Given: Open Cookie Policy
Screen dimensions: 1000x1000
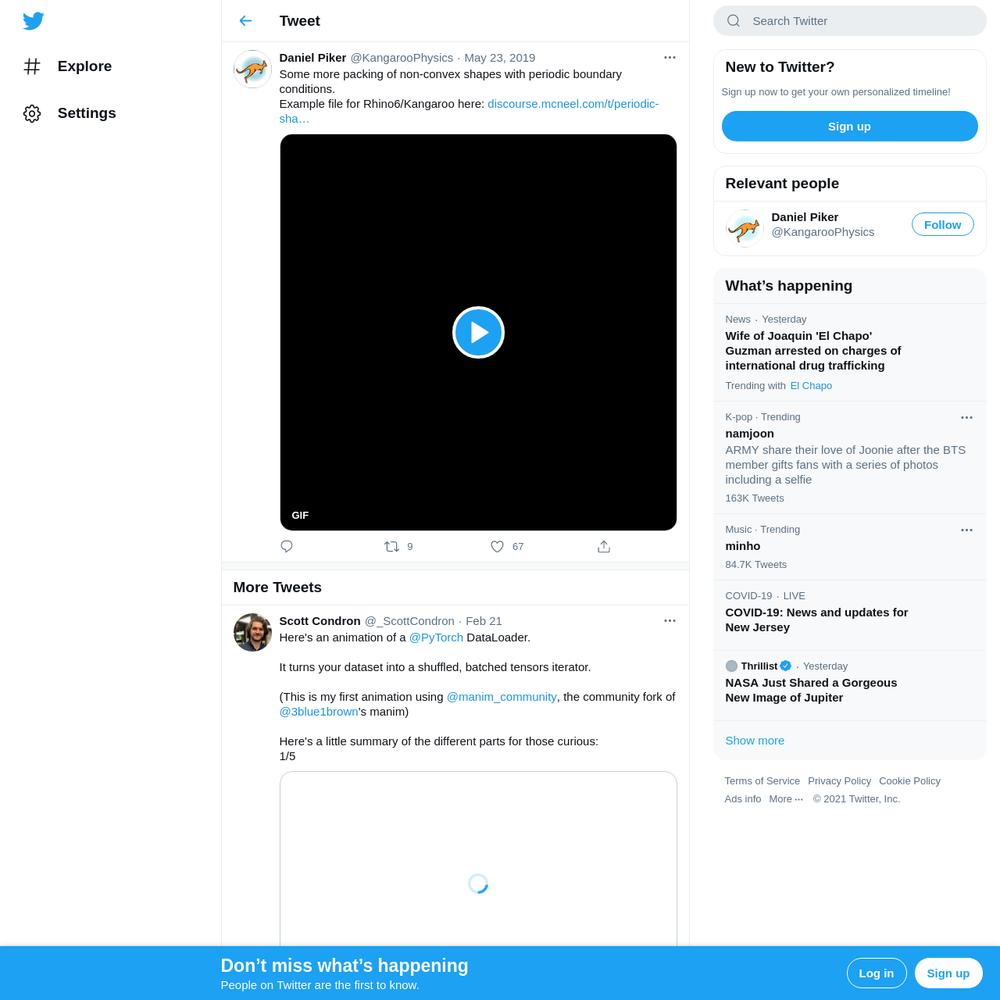Looking at the screenshot, I should click(909, 781).
